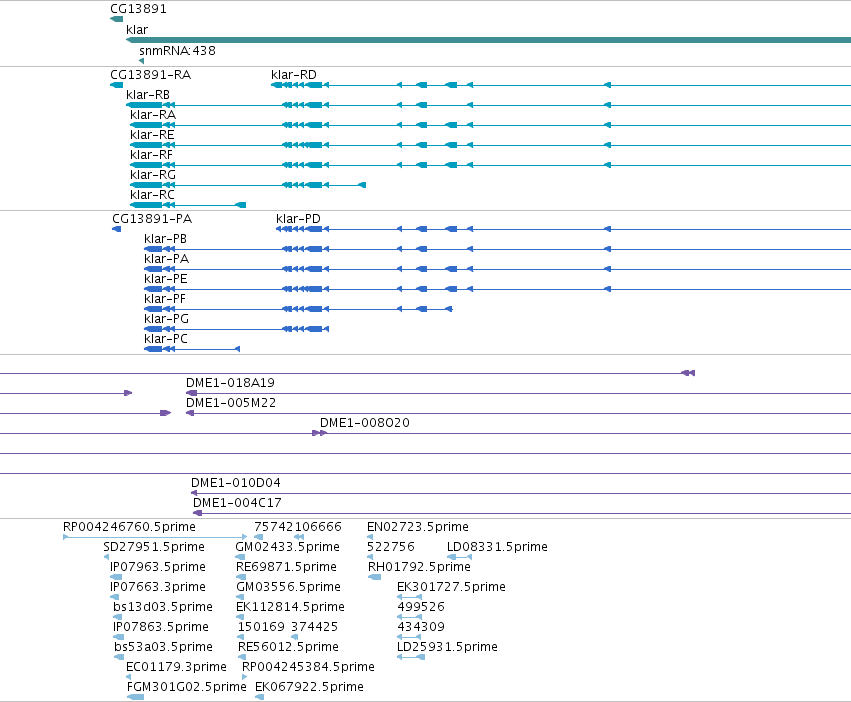This screenshot has width=851, height=702.
Task: Click the klar-RF transcript label
Action: (151, 155)
